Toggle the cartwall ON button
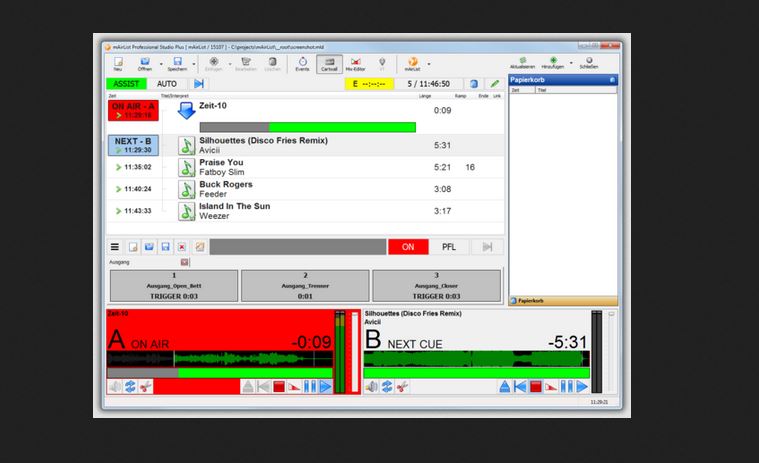 [408, 247]
